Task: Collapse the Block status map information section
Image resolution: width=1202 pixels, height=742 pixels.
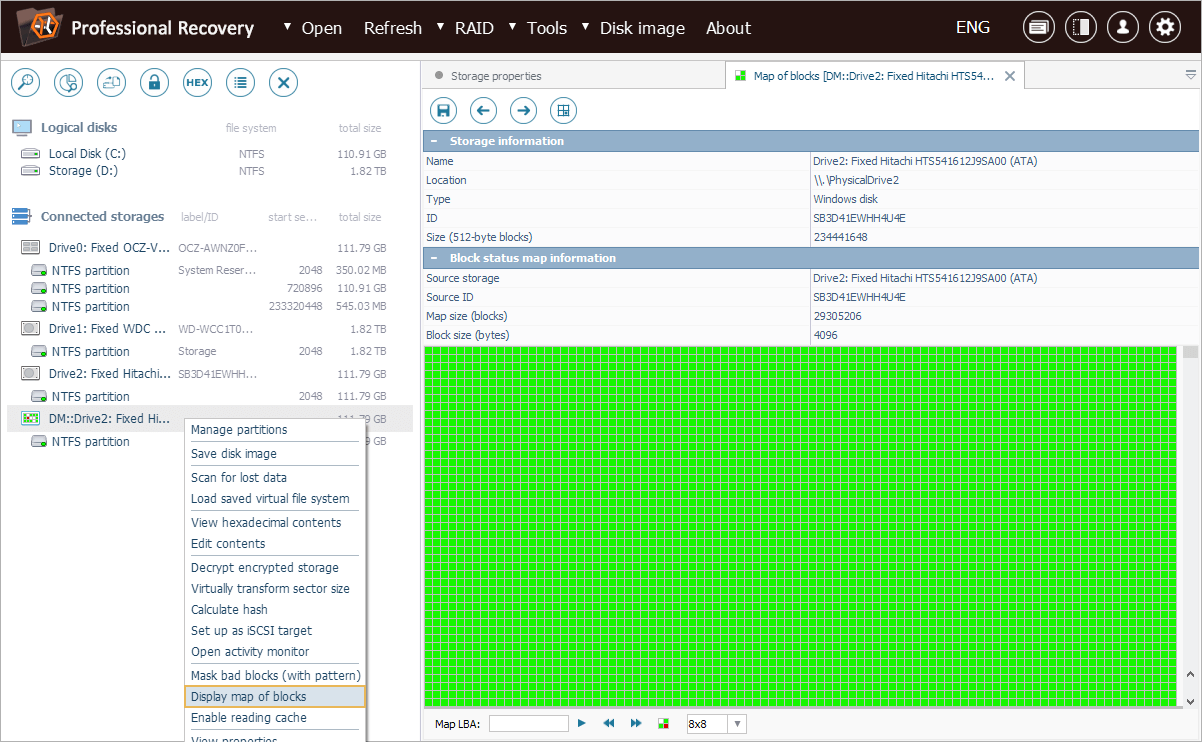Action: tap(434, 258)
